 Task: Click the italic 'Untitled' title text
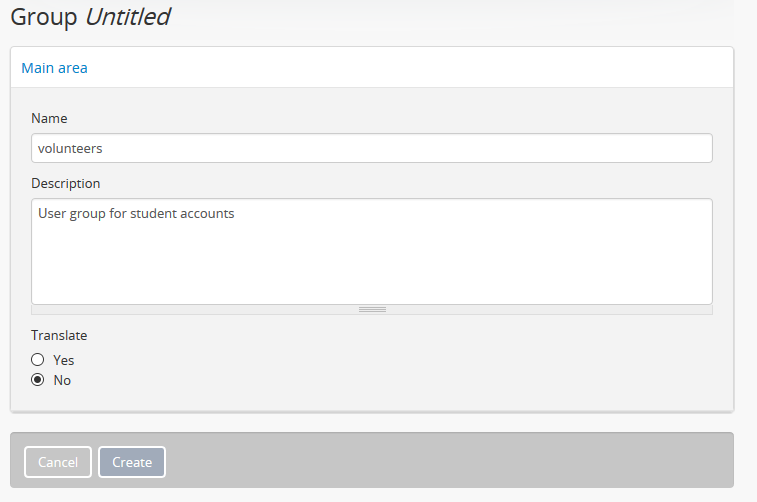click(127, 17)
